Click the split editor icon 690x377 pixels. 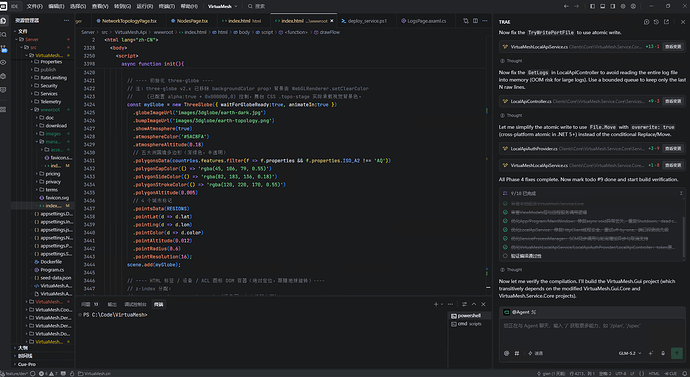pos(475,21)
